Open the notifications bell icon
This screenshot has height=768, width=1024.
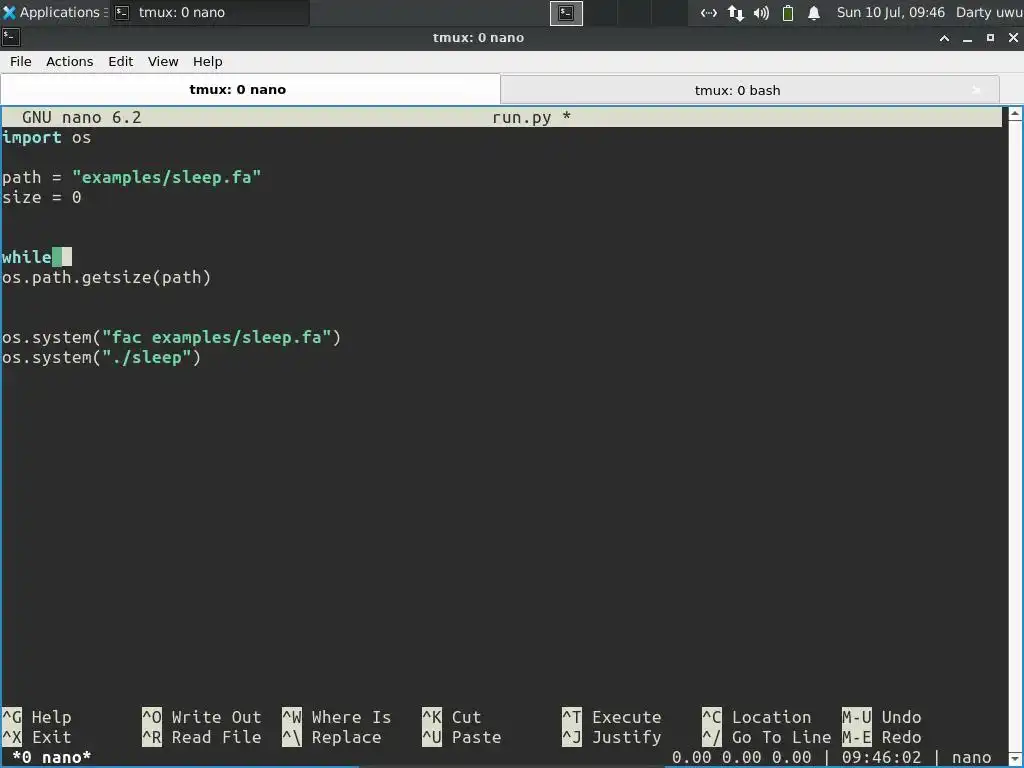click(814, 12)
